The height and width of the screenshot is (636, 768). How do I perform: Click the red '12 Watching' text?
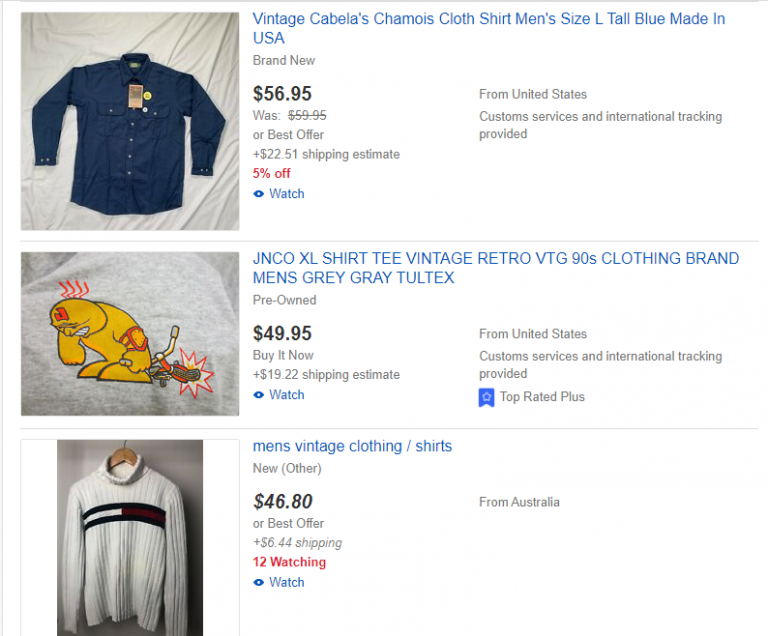[x=289, y=562]
